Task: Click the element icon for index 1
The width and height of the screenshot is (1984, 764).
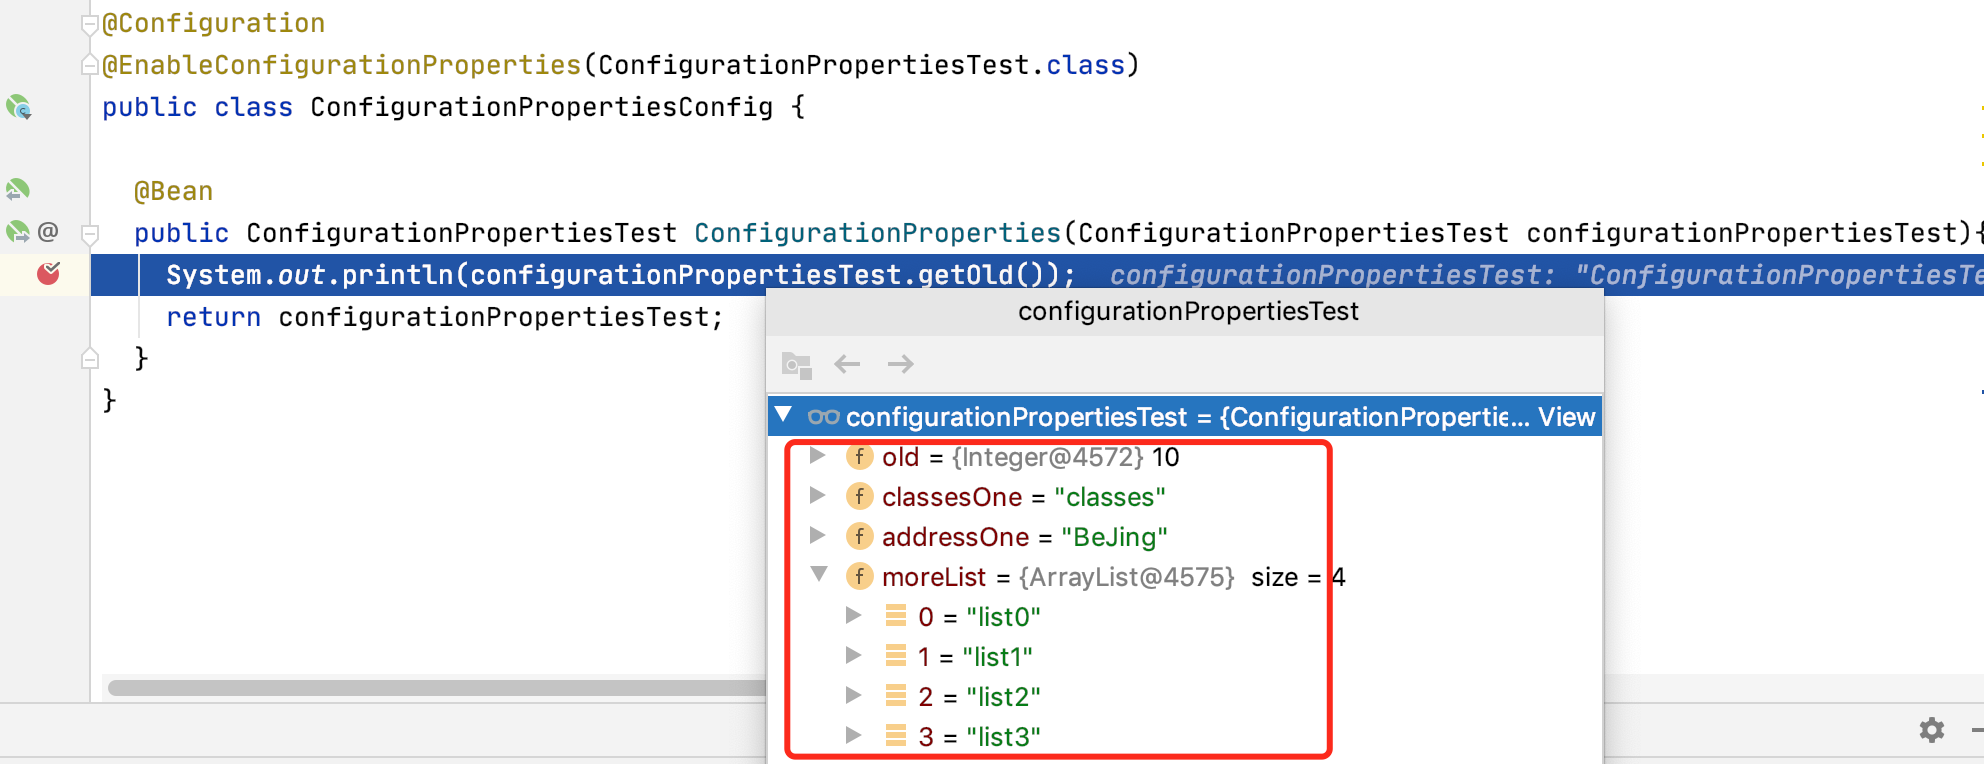Action: click(x=896, y=656)
